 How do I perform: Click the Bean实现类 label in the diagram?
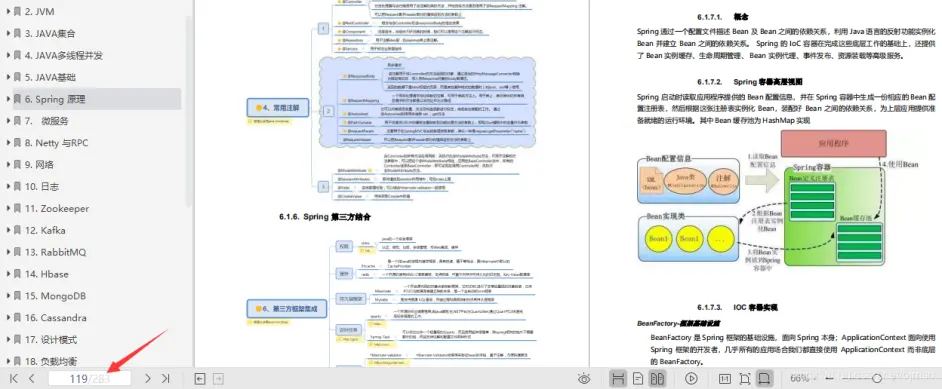(665, 216)
